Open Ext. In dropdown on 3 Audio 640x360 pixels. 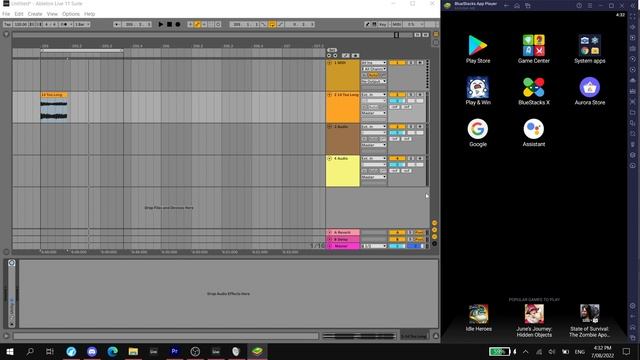[374, 127]
